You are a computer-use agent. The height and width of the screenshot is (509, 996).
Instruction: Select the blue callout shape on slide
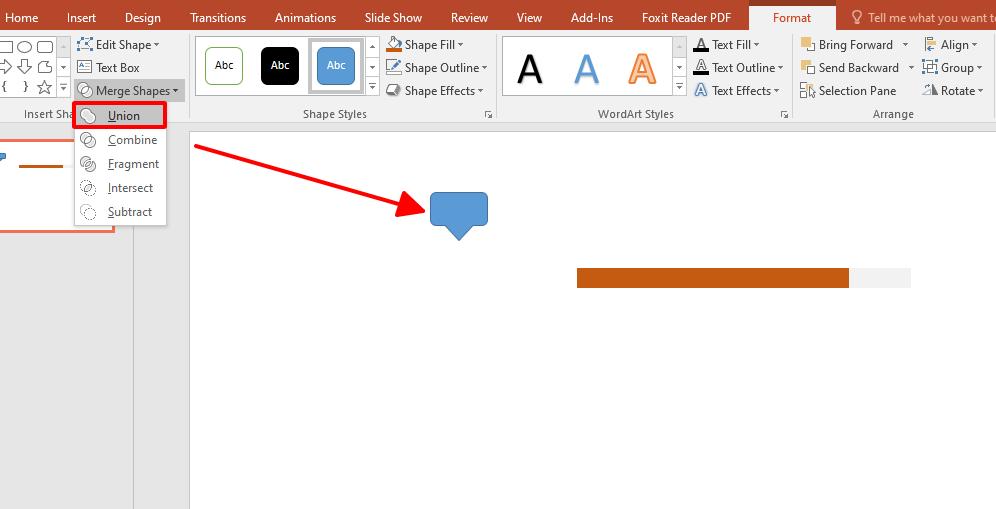[459, 215]
